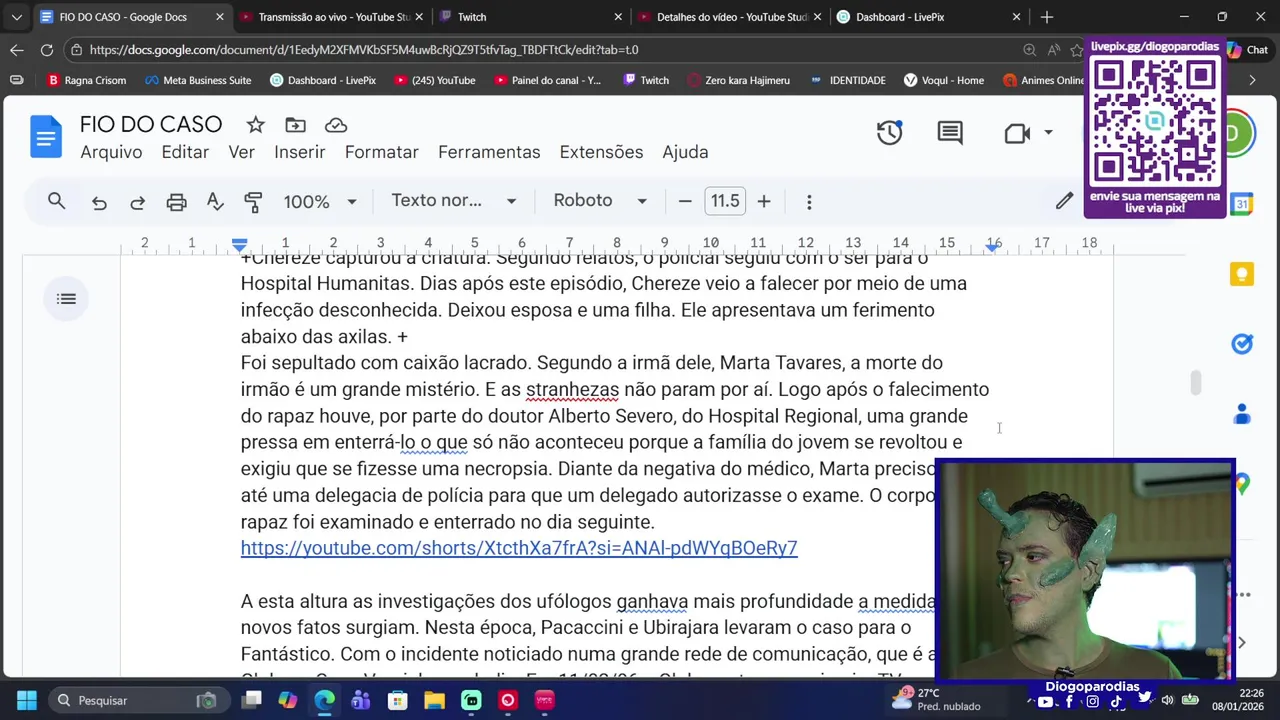Image resolution: width=1280 pixels, height=720 pixels.
Task: Open the Ajuda menu
Action: [x=685, y=152]
